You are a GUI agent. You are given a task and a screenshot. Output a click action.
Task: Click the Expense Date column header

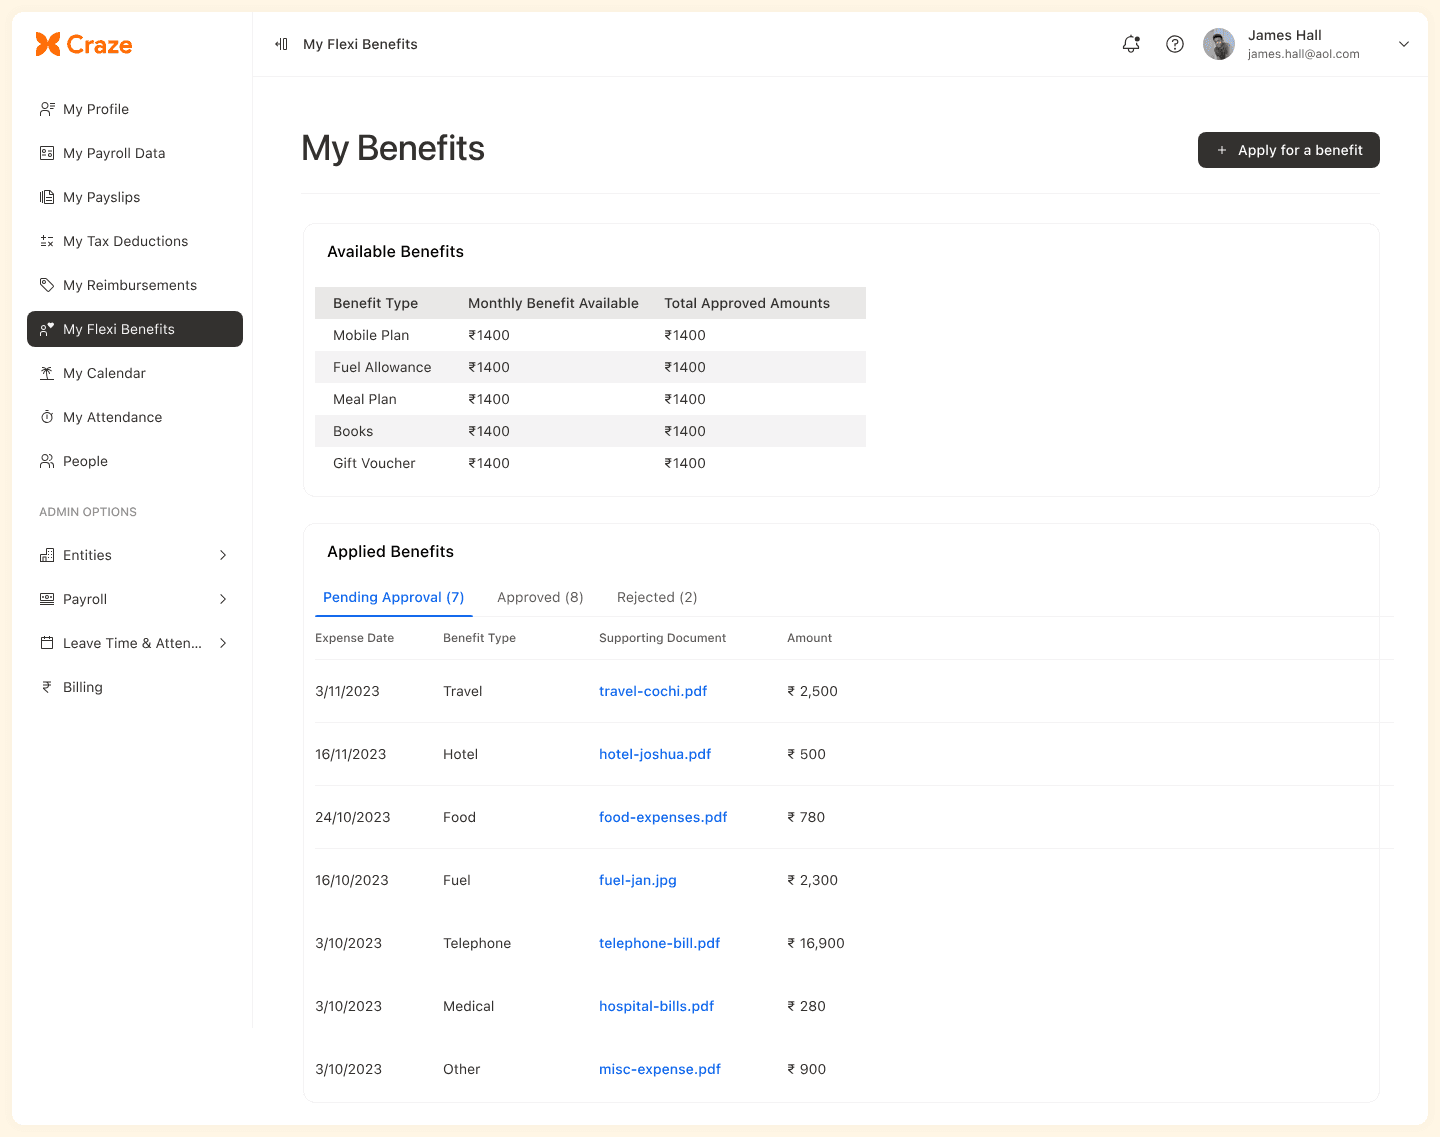click(354, 638)
